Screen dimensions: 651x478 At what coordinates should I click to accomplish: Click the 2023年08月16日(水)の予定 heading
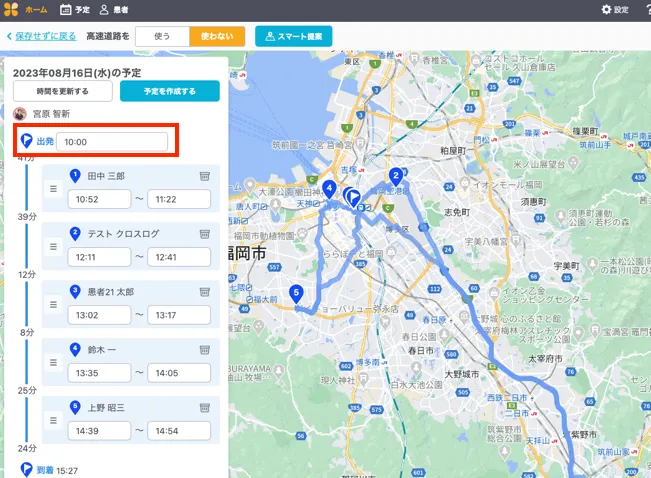click(77, 73)
